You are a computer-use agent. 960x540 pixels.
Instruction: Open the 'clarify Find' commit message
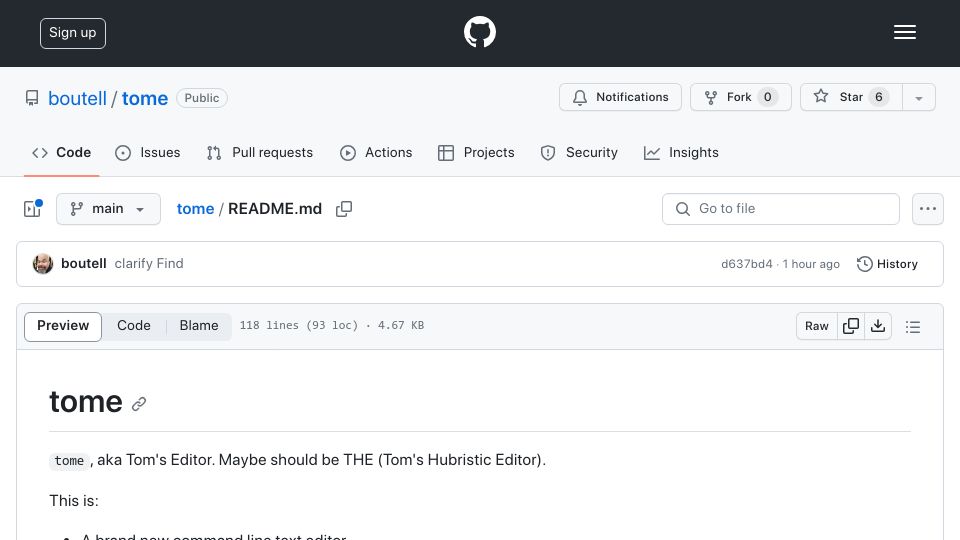149,263
